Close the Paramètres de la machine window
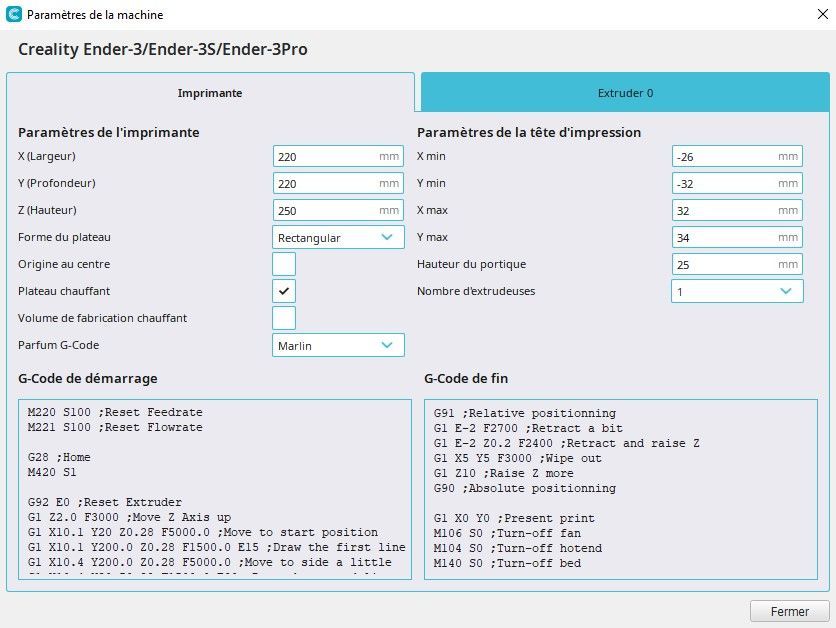Screen dimensions: 836x628 point(823,14)
